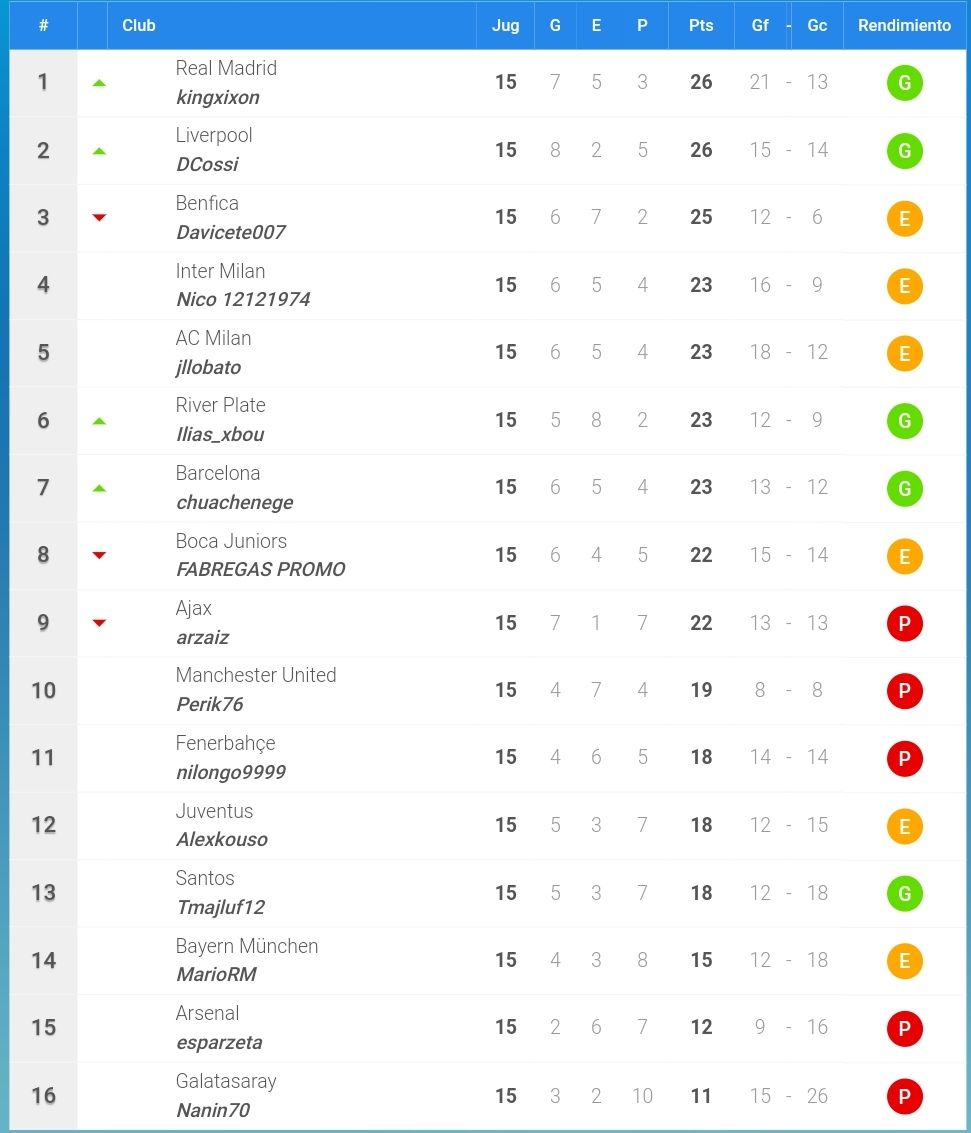Click the green up arrow beside River Plate
The width and height of the screenshot is (971, 1133).
coord(100,421)
